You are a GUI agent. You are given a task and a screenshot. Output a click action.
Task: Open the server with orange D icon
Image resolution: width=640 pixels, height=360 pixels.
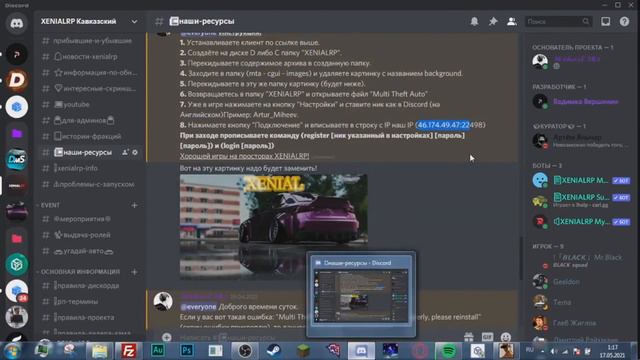click(x=17, y=80)
